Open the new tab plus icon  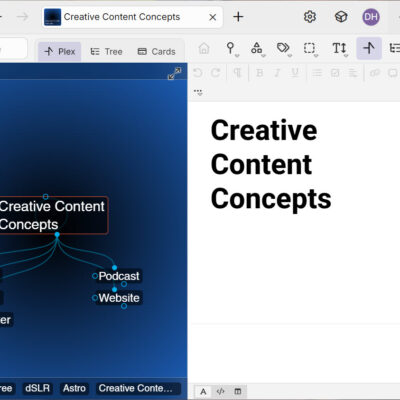coord(238,17)
